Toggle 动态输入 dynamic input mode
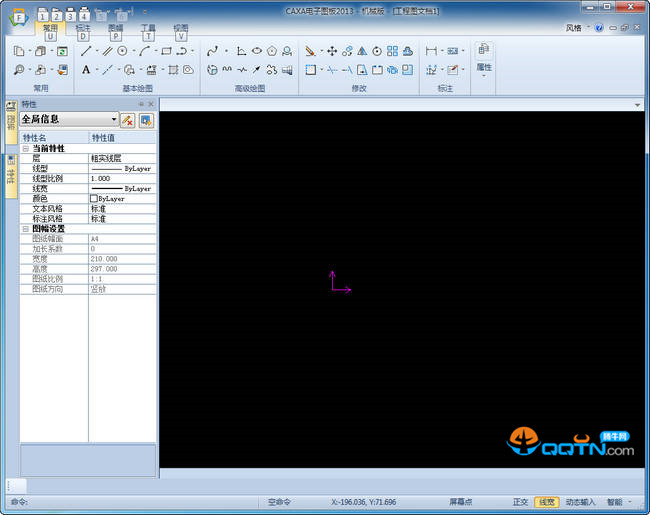The width and height of the screenshot is (650, 515). tap(580, 502)
